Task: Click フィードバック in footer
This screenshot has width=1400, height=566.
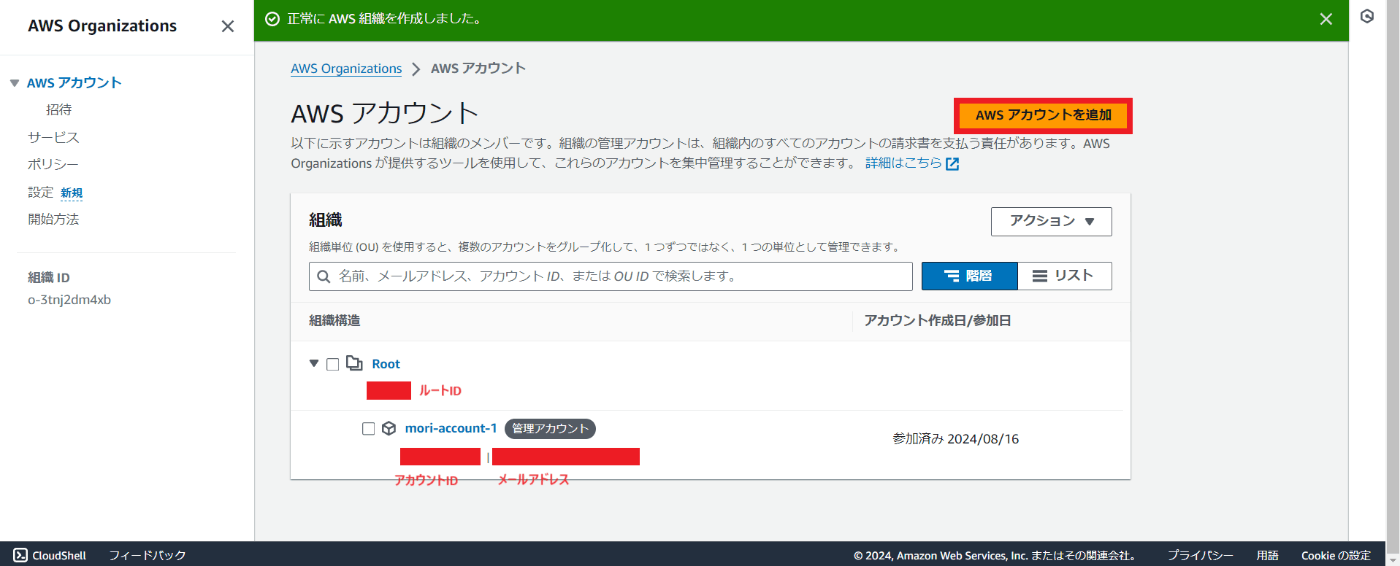Action: click(147, 555)
